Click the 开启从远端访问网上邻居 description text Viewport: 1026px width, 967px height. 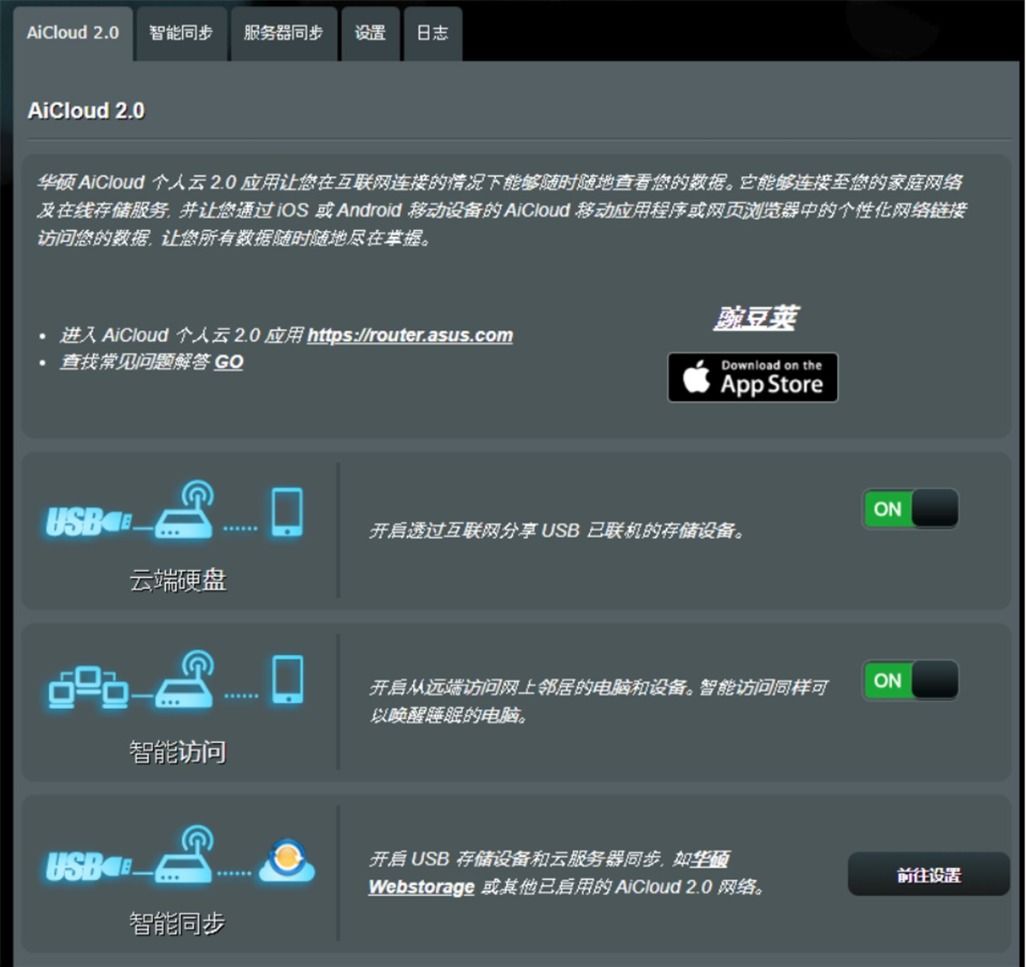click(x=598, y=701)
